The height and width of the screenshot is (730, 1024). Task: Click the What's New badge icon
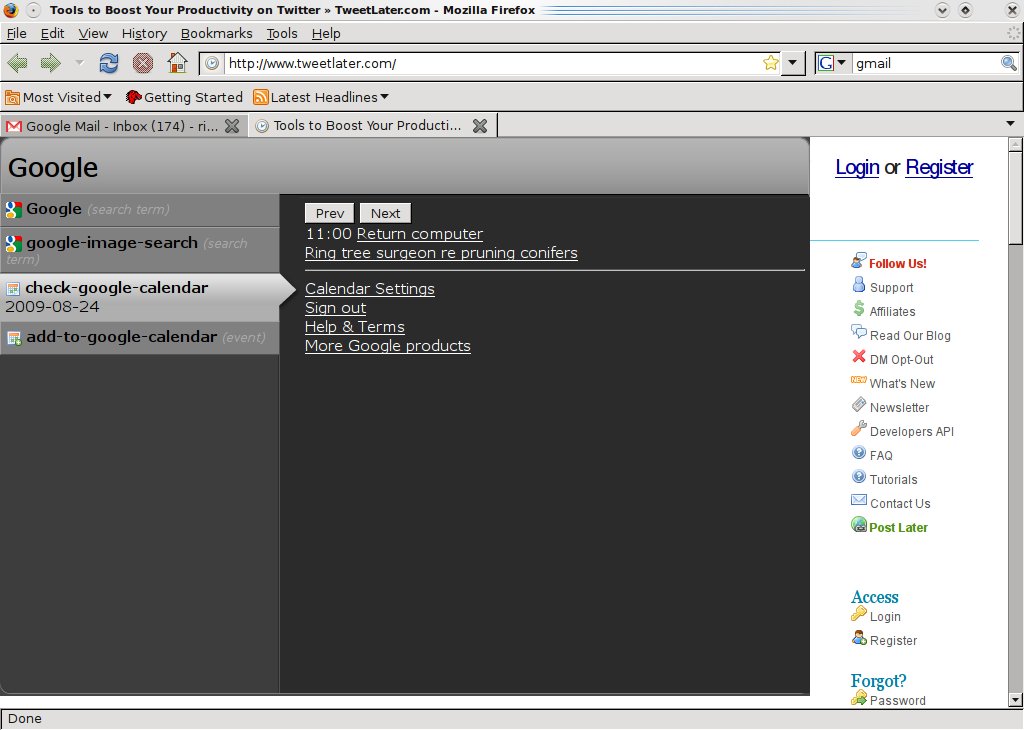point(859,380)
